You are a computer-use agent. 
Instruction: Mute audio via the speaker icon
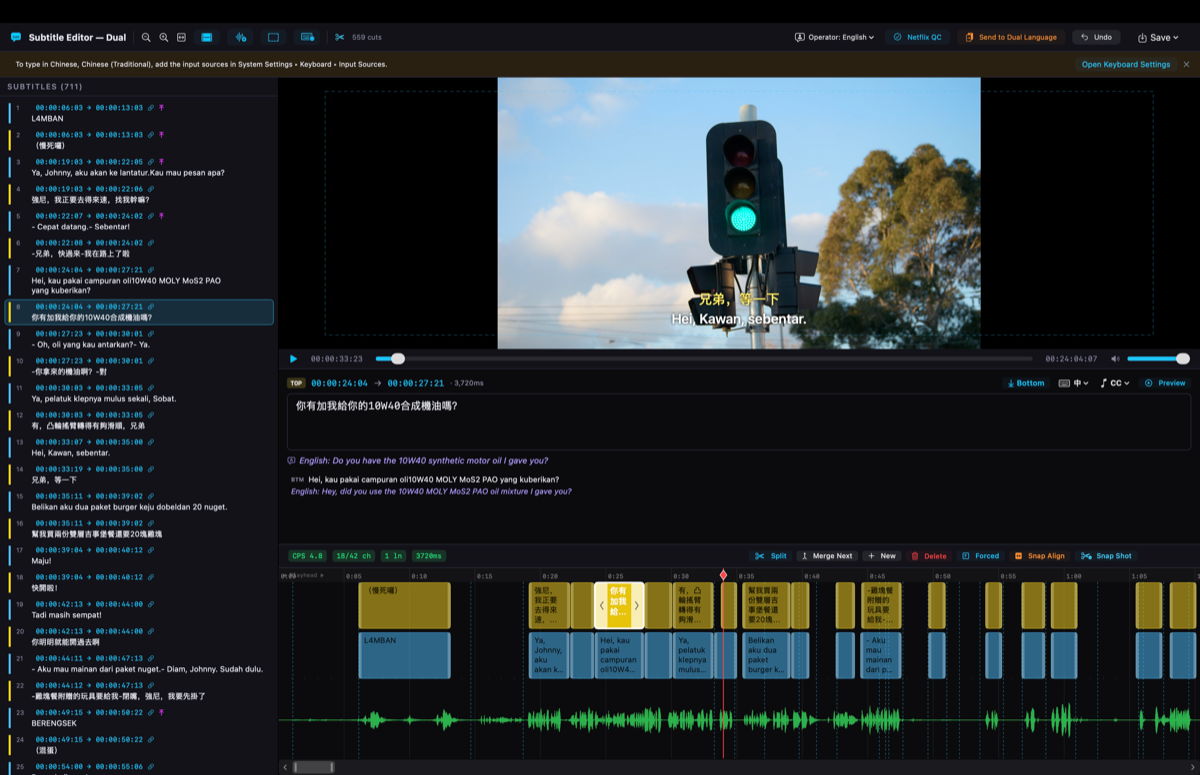(1115, 358)
